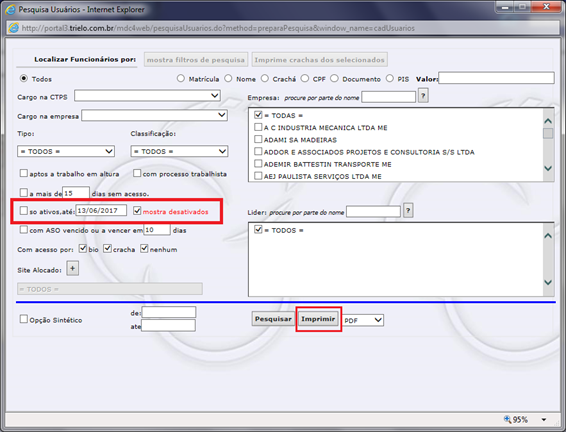Select the PIS radio button
The image size is (566, 432).
(x=389, y=78)
